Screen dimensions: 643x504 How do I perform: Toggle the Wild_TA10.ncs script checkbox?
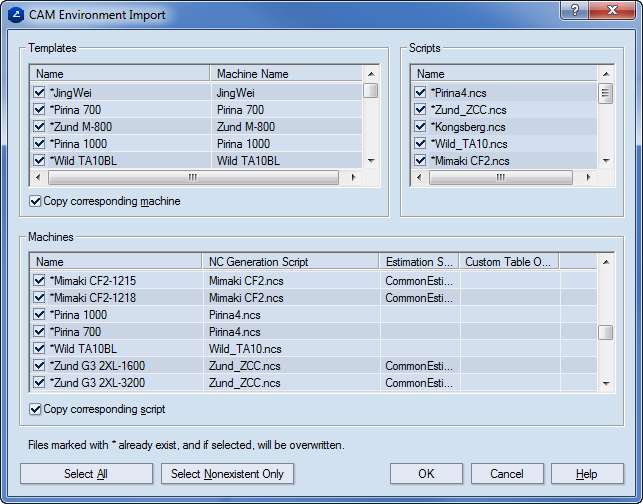point(420,144)
